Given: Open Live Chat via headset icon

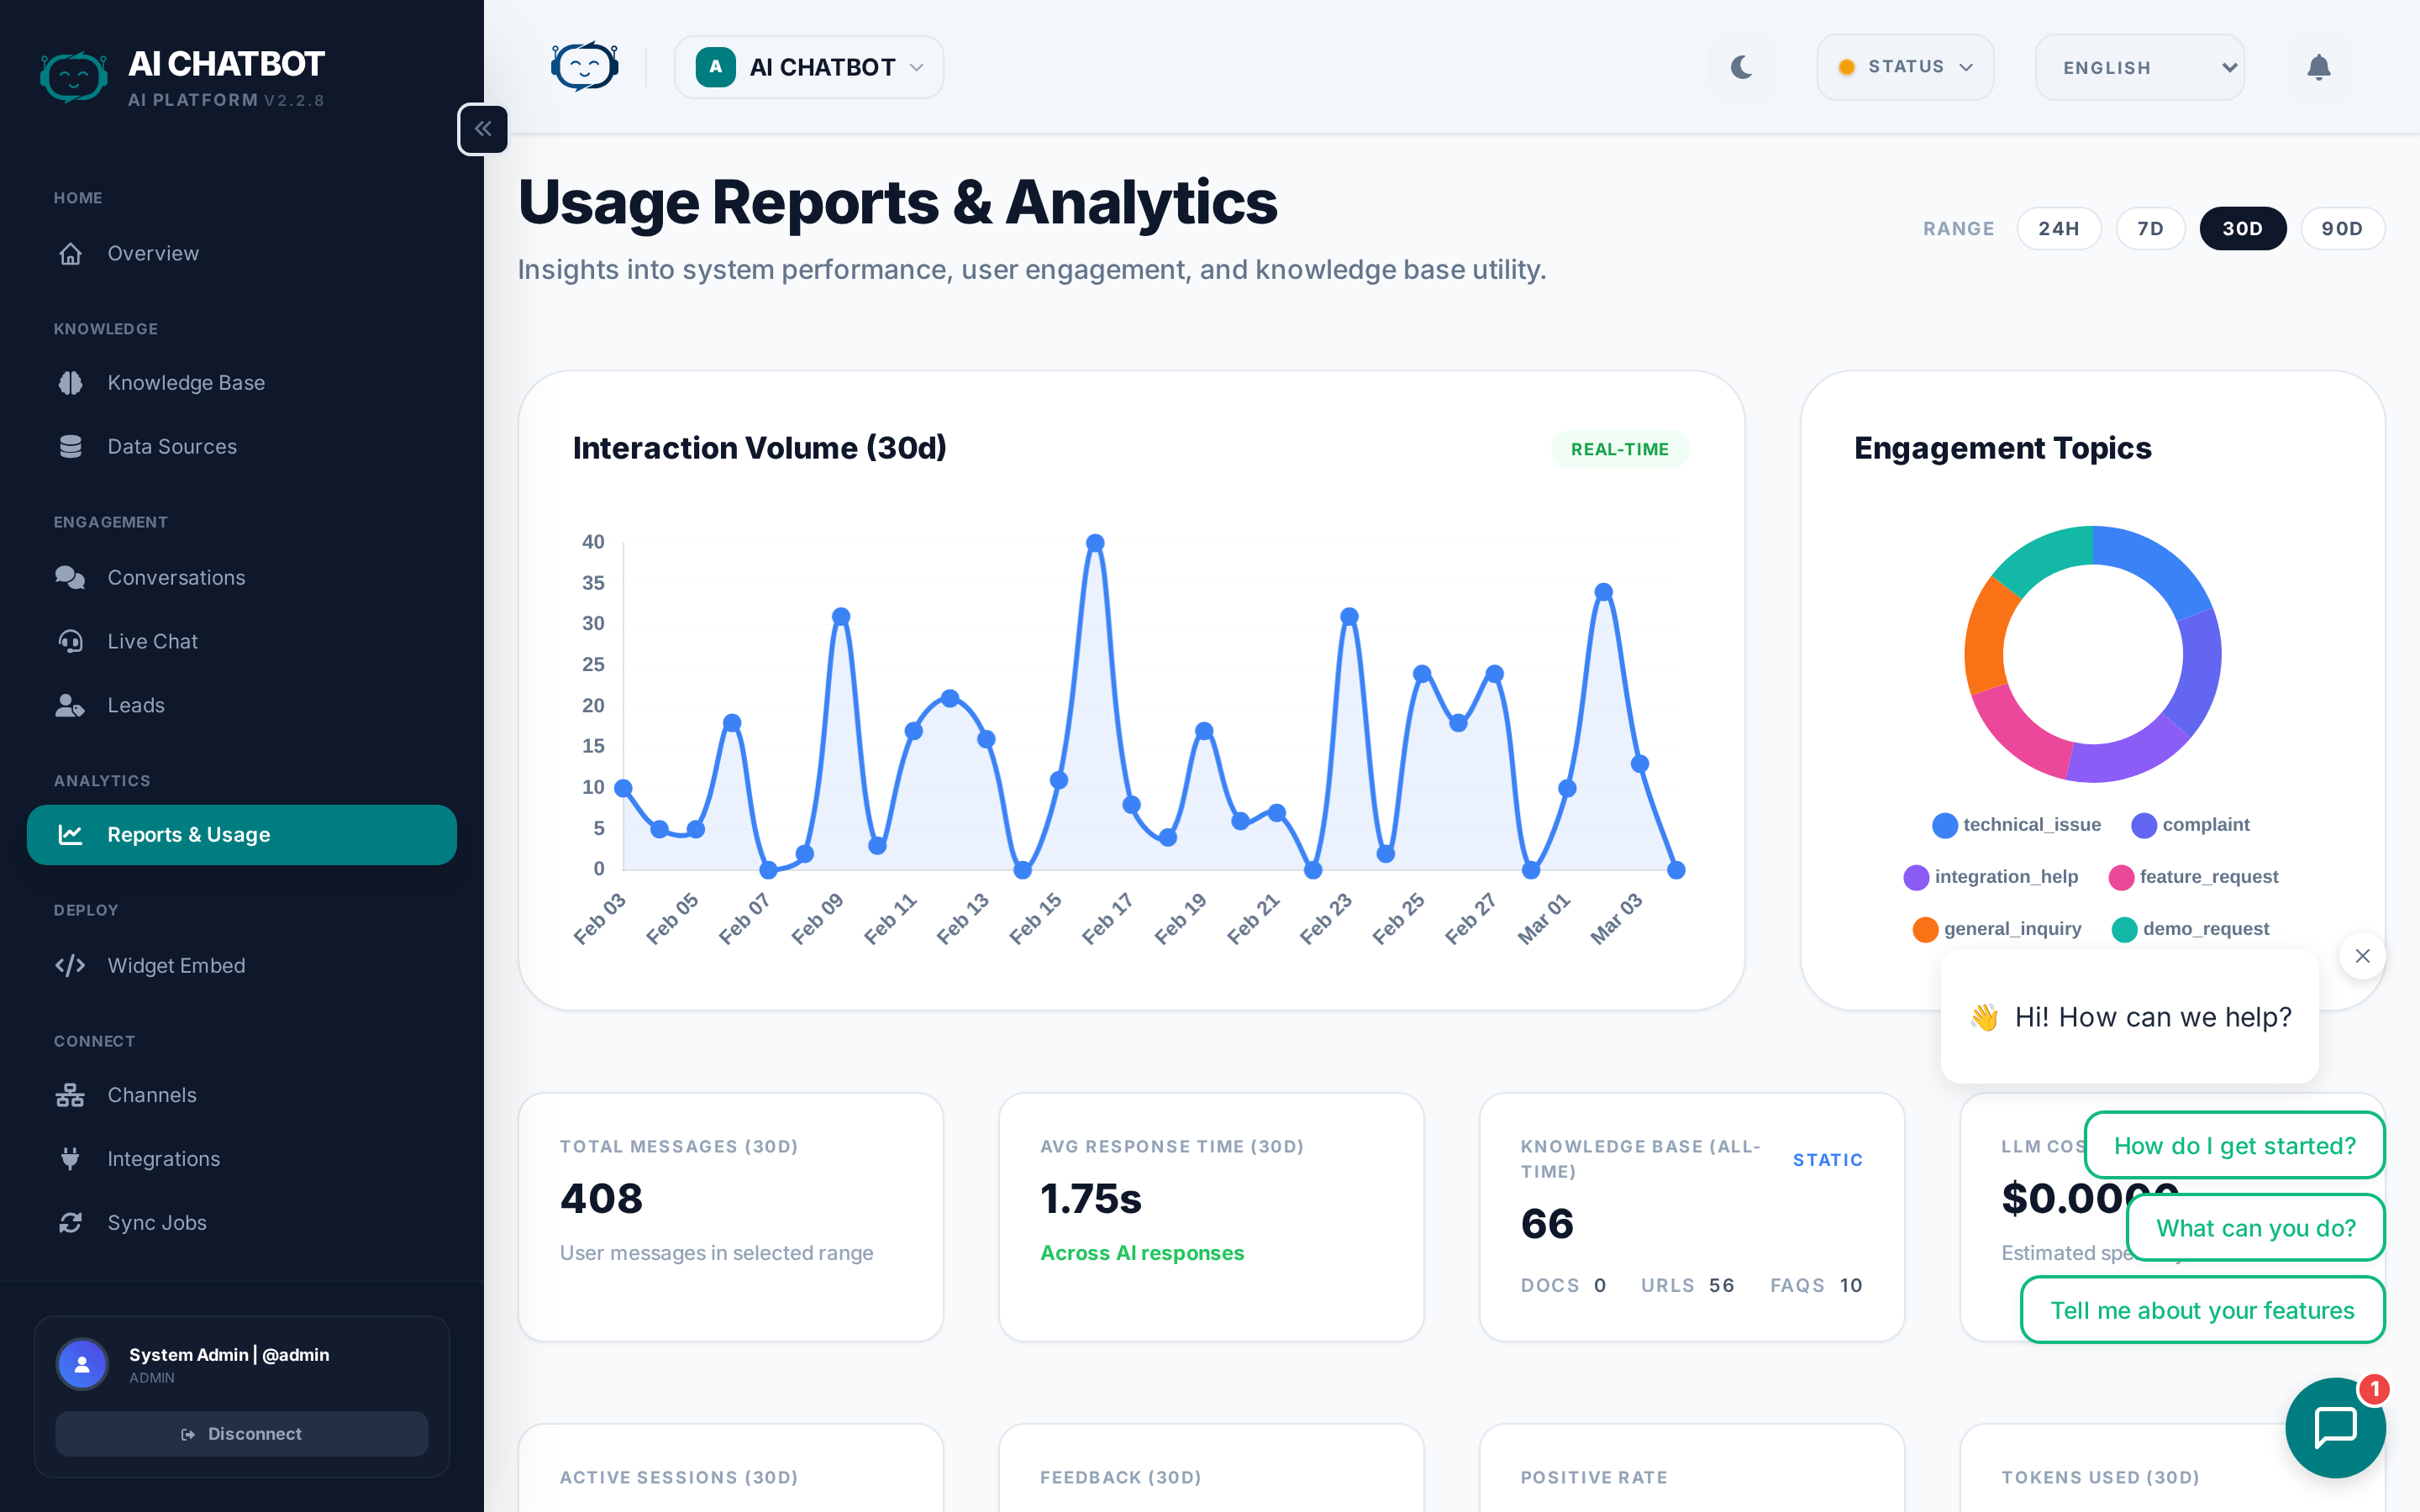Looking at the screenshot, I should point(70,641).
